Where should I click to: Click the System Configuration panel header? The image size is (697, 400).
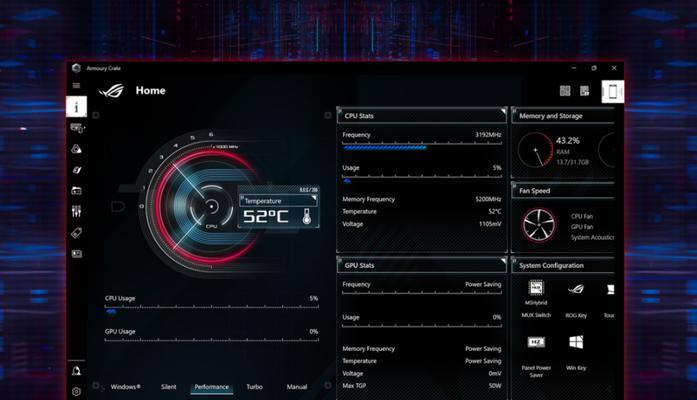[563, 265]
